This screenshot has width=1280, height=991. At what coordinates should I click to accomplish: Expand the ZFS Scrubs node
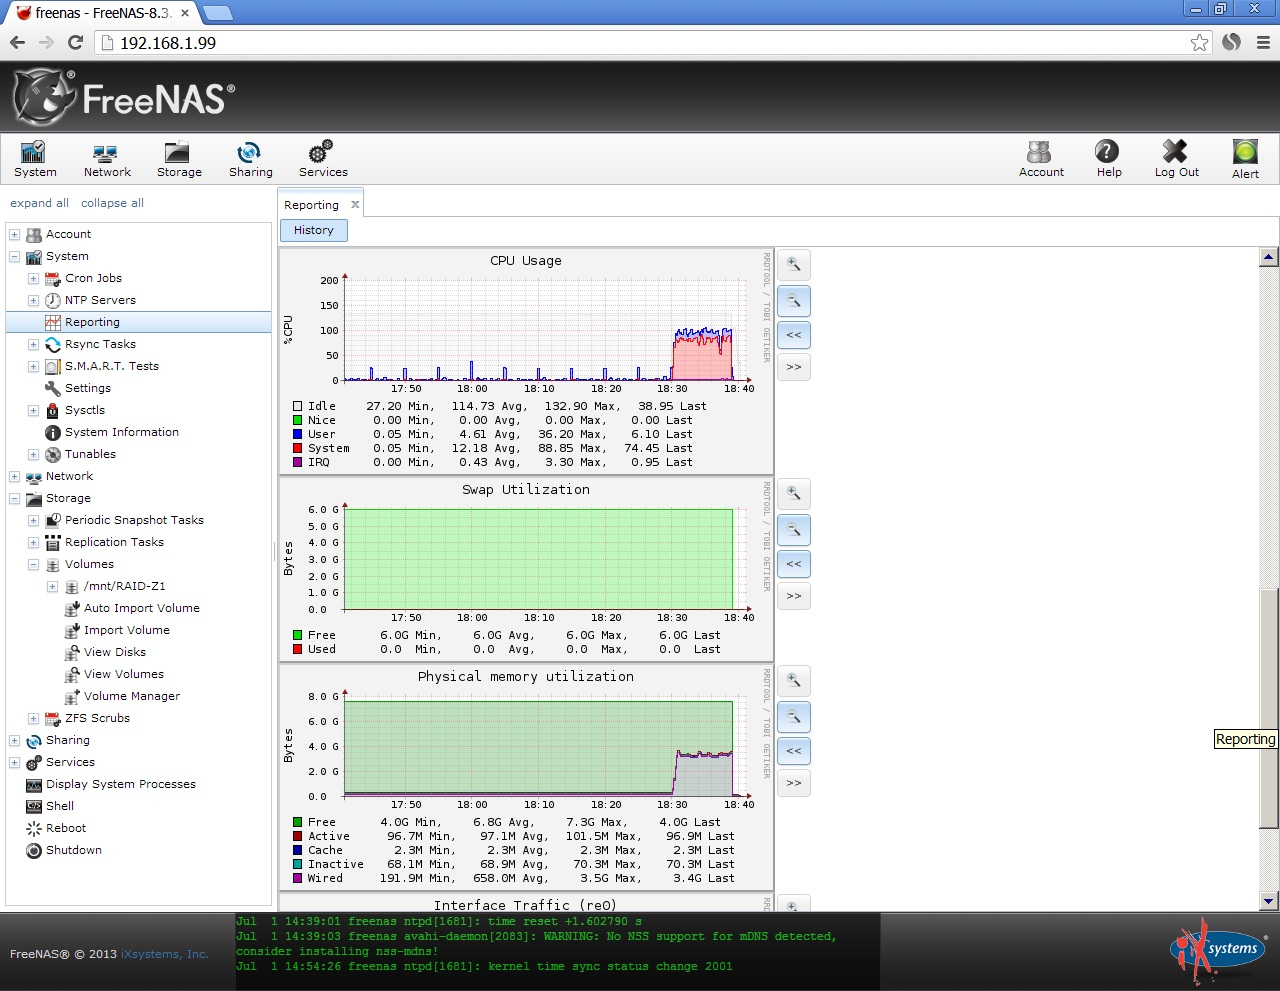[32, 718]
